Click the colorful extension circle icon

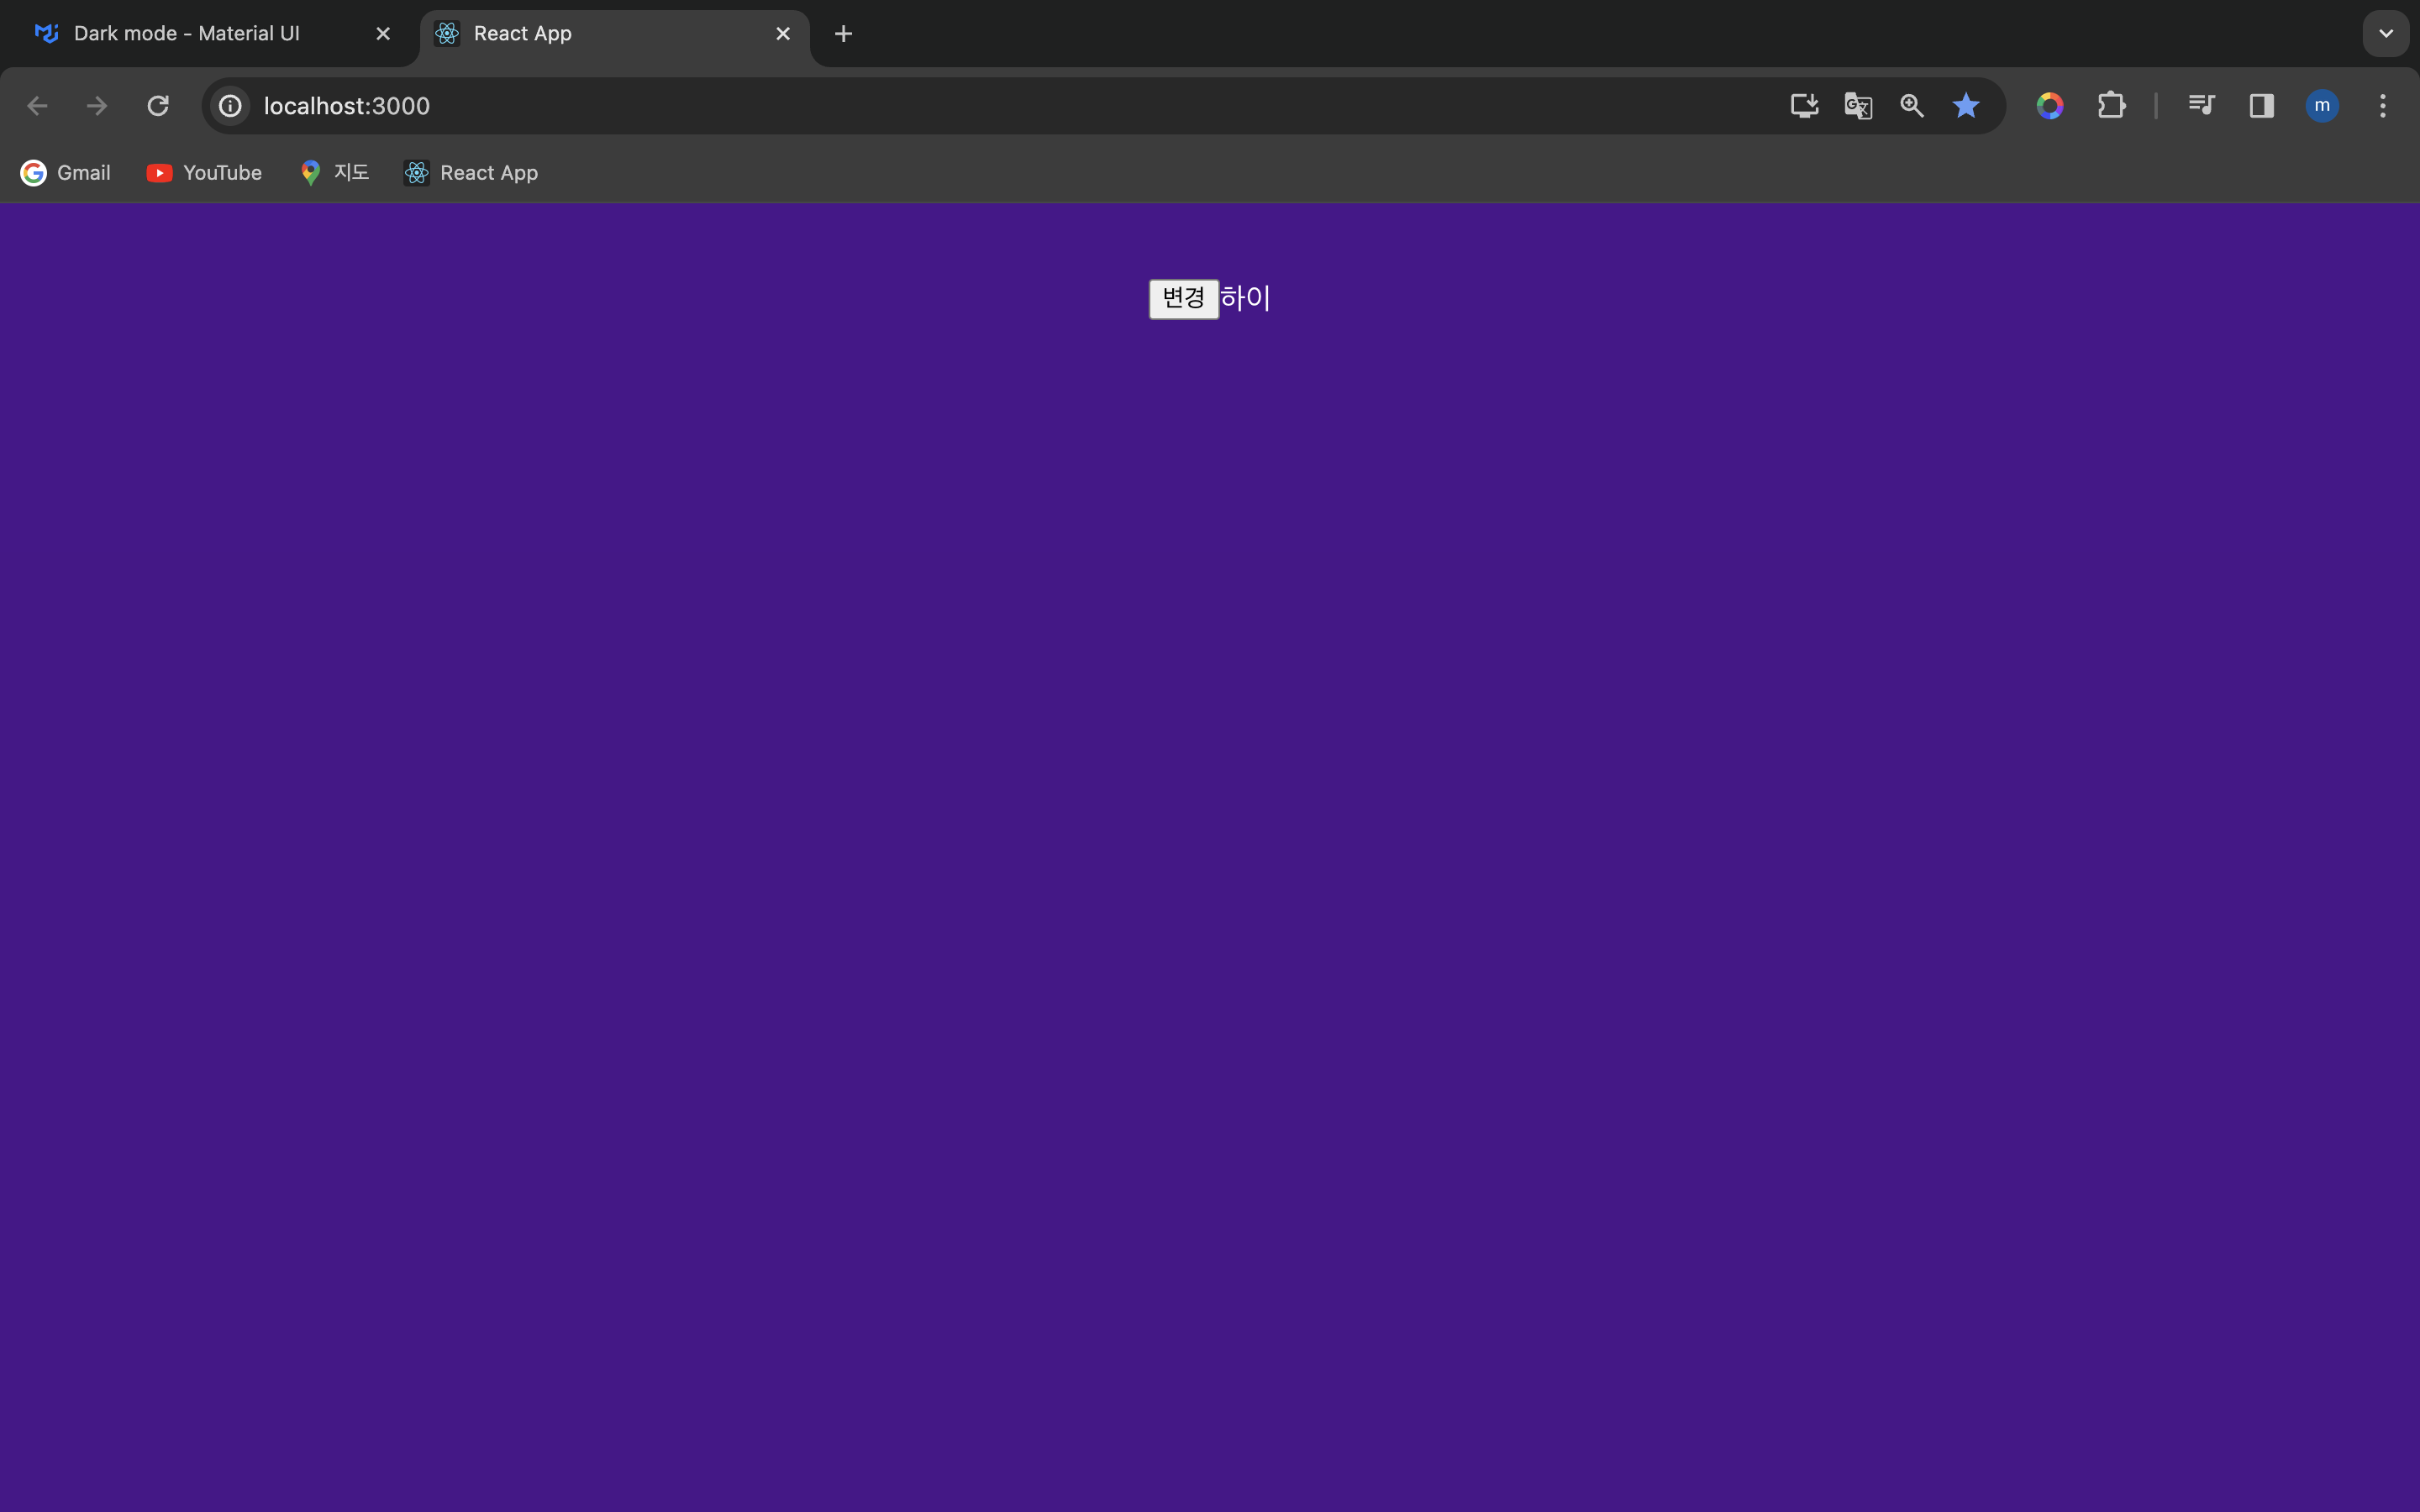click(x=2050, y=106)
